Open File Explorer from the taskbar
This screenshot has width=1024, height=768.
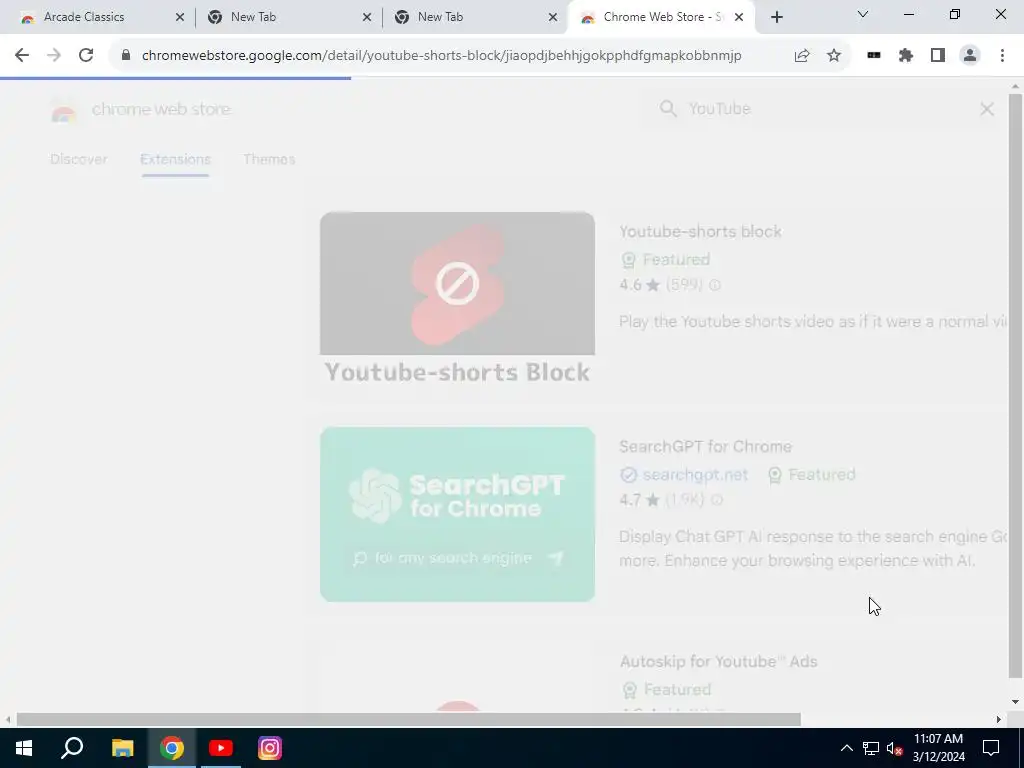[122, 748]
